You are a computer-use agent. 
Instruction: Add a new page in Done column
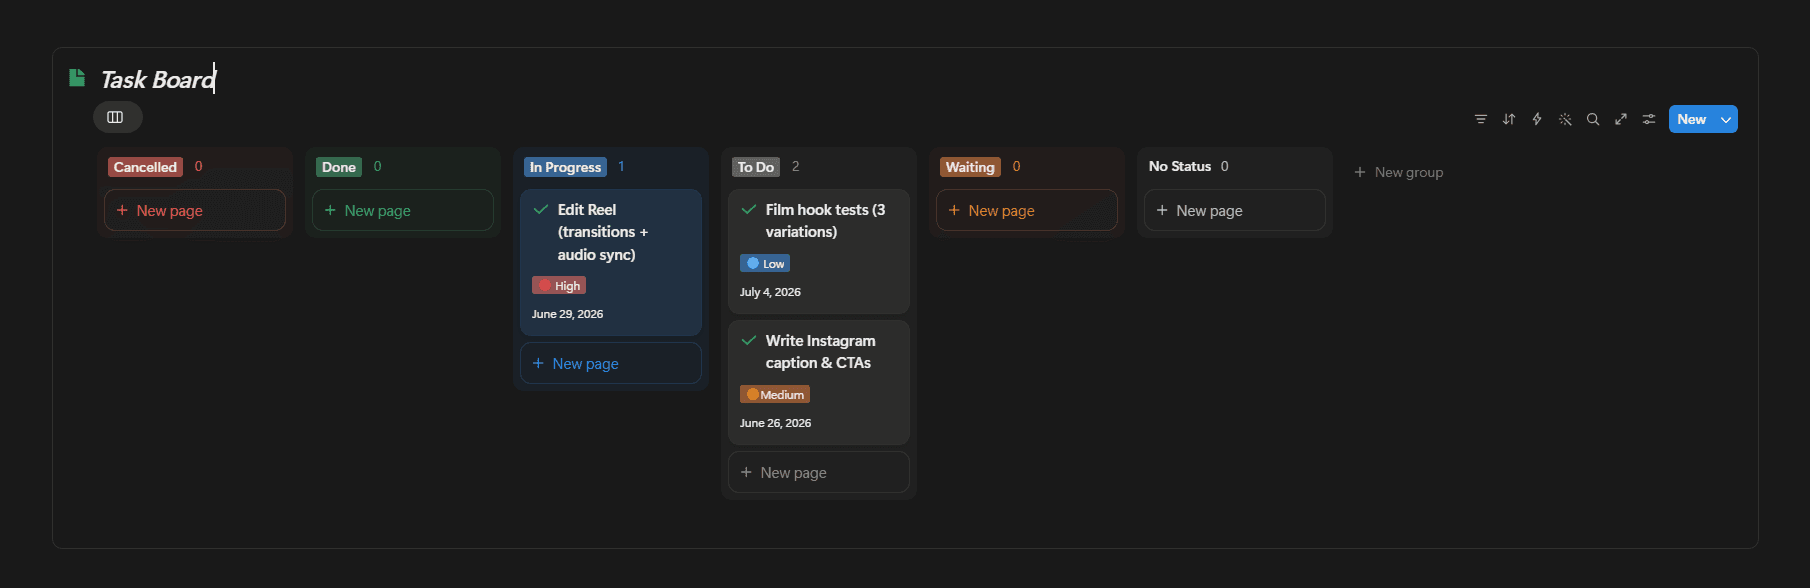pyautogui.click(x=403, y=210)
